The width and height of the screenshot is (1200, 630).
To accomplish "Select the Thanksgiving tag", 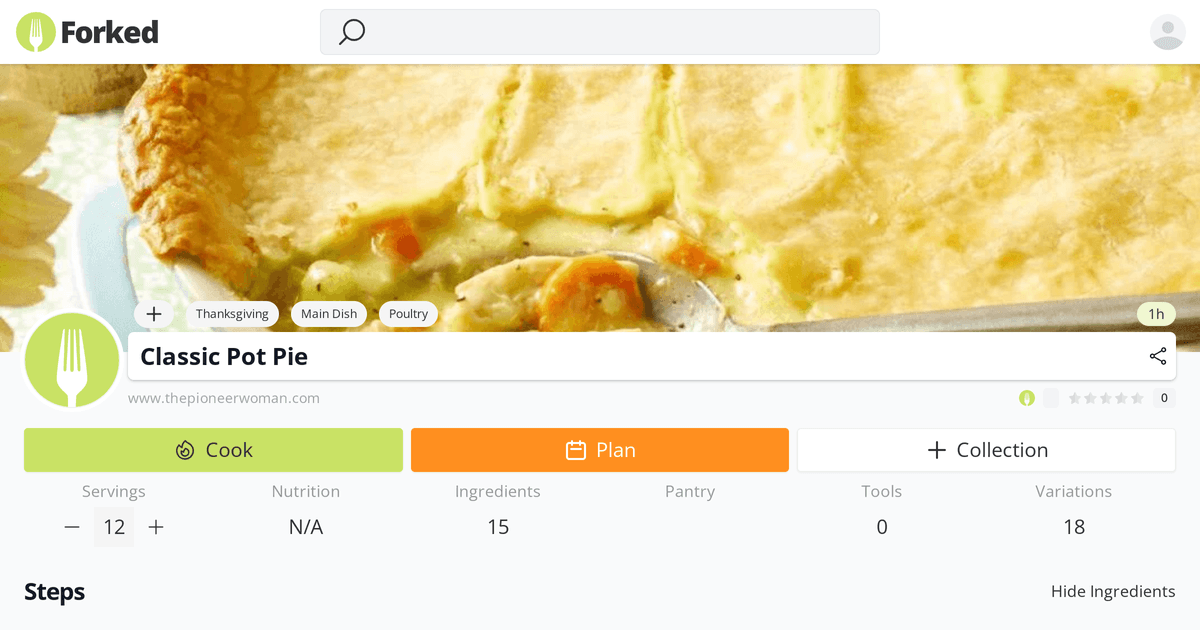I will pos(232,313).
